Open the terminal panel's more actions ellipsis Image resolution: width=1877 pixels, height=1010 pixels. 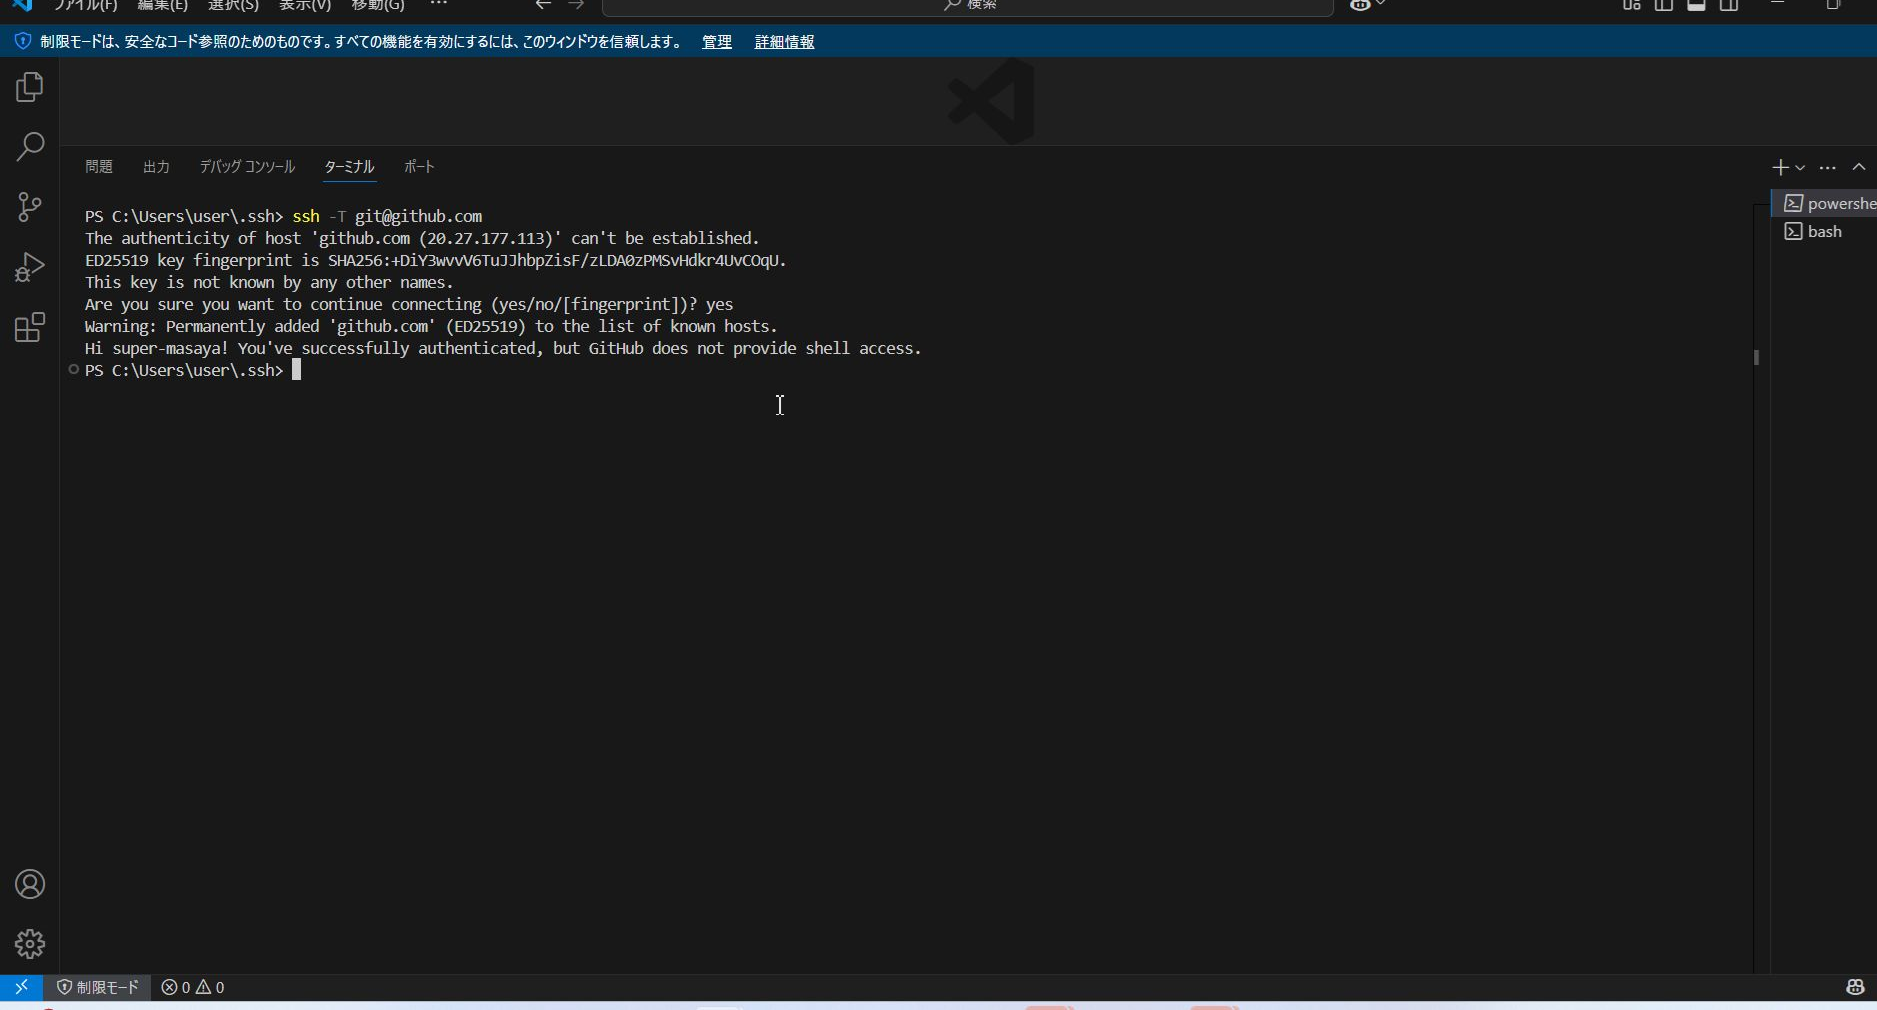(x=1828, y=167)
